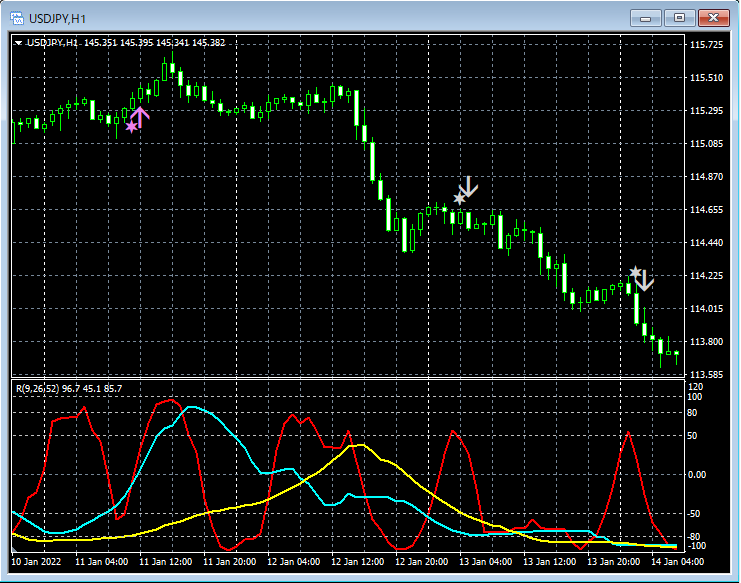This screenshot has width=741, height=583.
Task: Click the white star beside the first down arrow
Action: (x=459, y=199)
